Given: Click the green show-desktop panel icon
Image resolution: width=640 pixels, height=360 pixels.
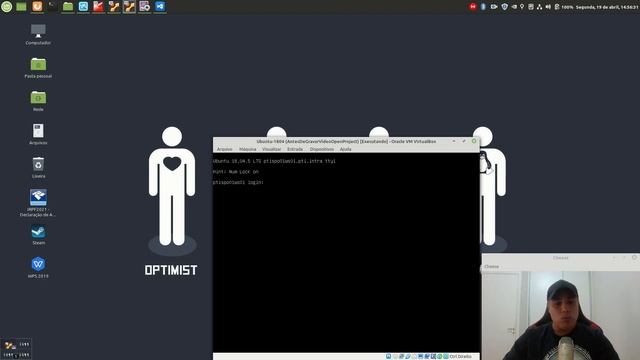Looking at the screenshot, I should (21, 7).
